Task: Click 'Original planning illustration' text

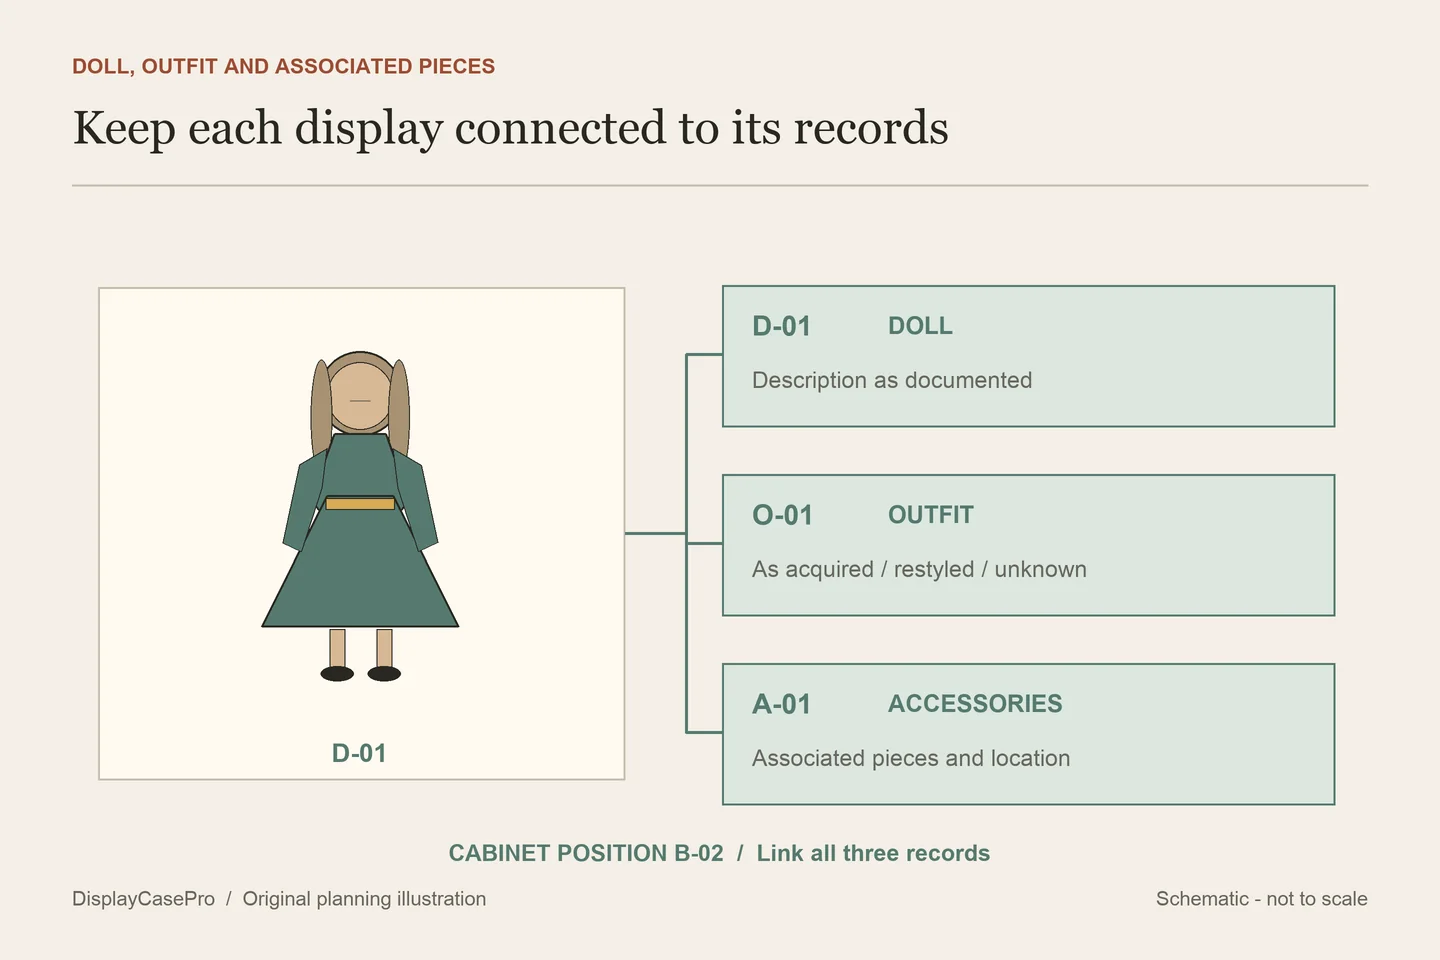Action: click(x=364, y=899)
